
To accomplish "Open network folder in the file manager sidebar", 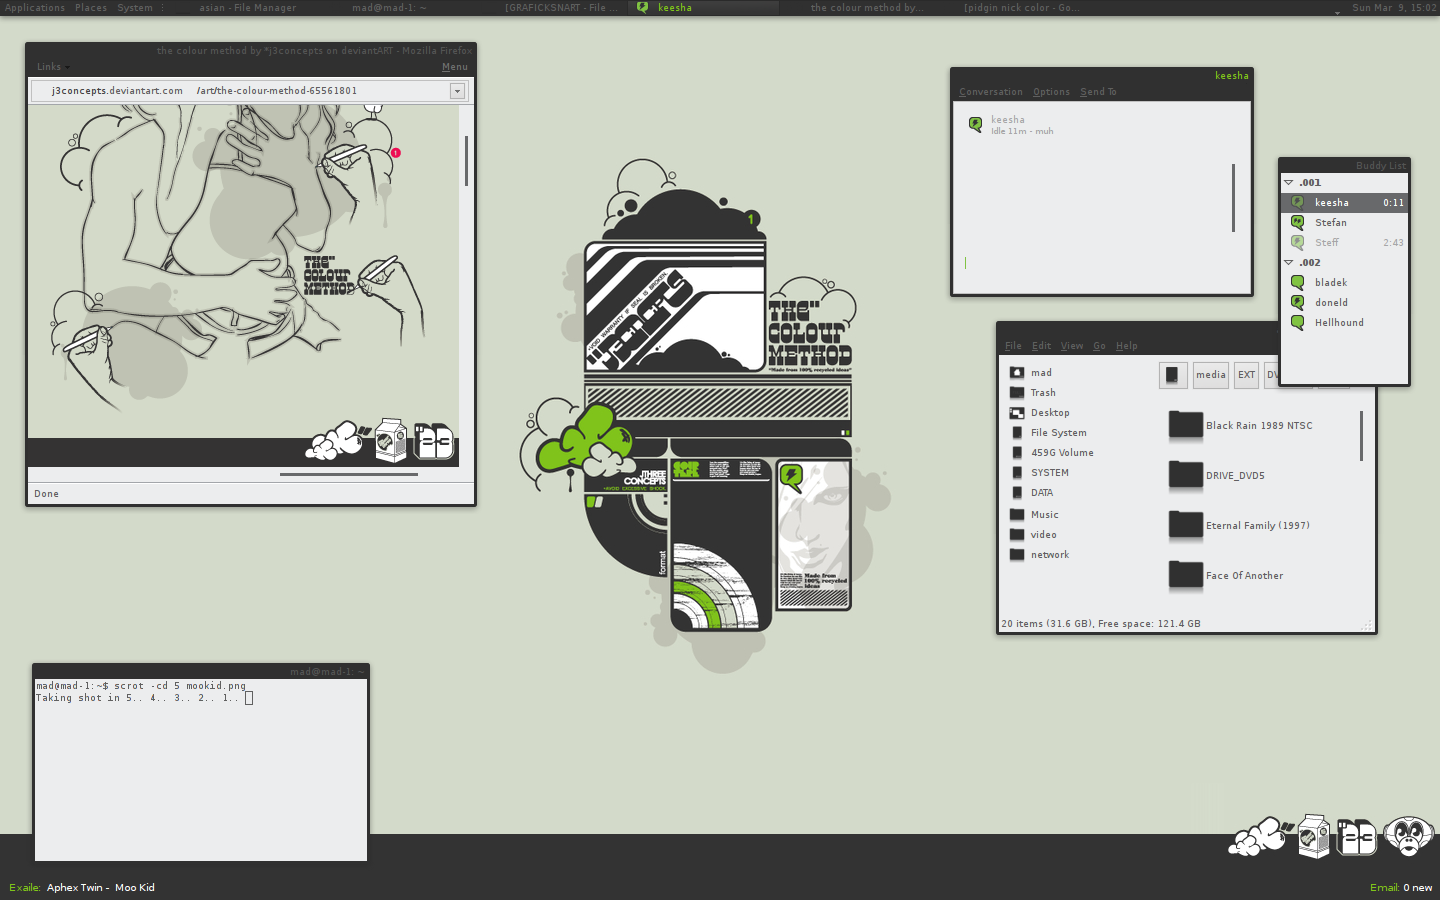I will [1040, 555].
